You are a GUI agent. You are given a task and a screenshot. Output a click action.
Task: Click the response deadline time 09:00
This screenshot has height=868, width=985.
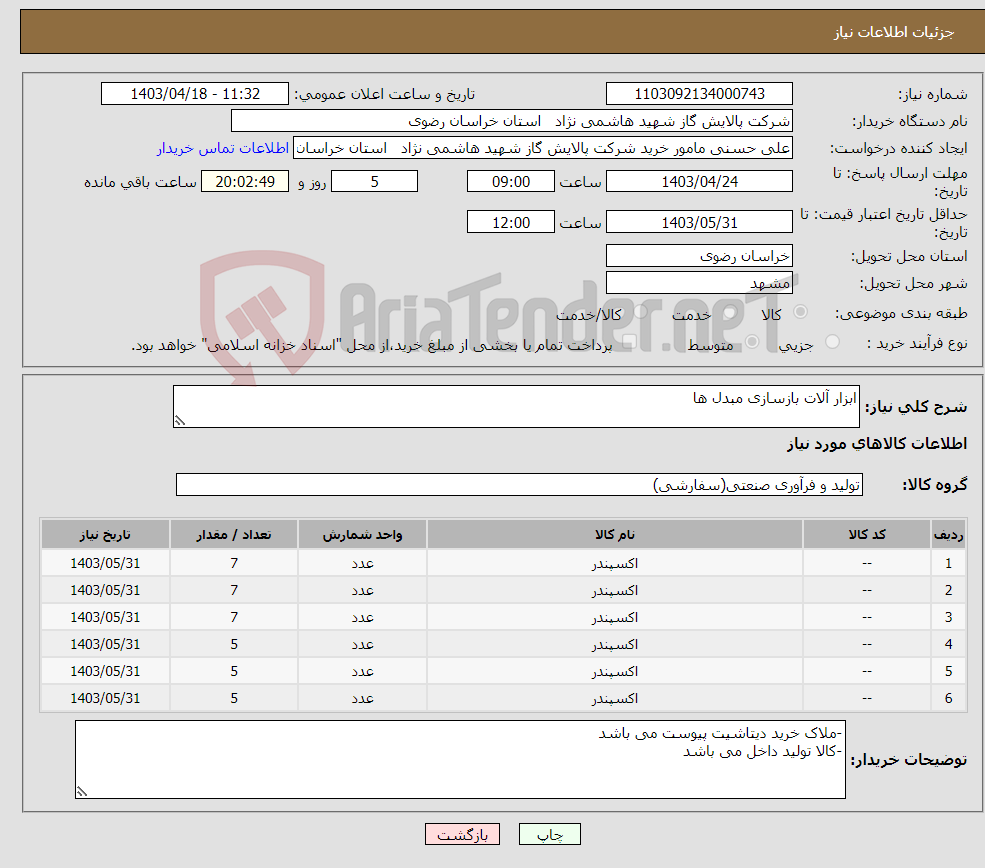tap(511, 182)
